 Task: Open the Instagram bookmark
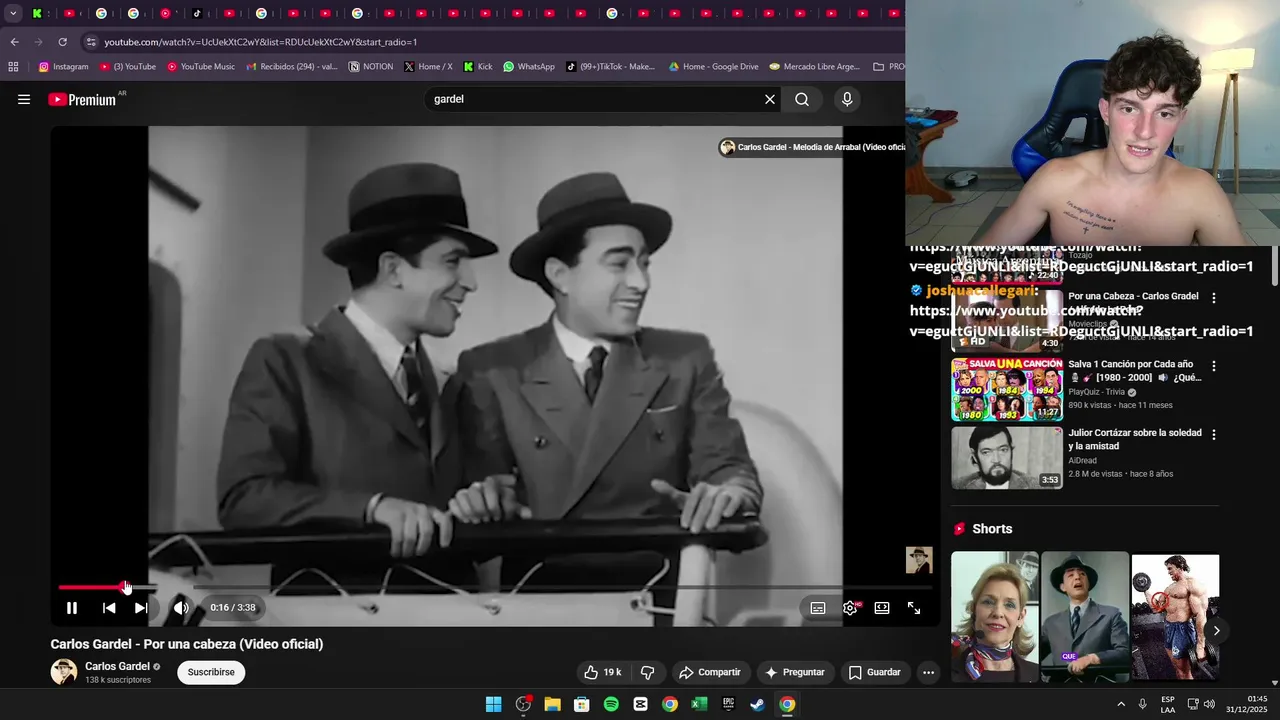[x=63, y=67]
